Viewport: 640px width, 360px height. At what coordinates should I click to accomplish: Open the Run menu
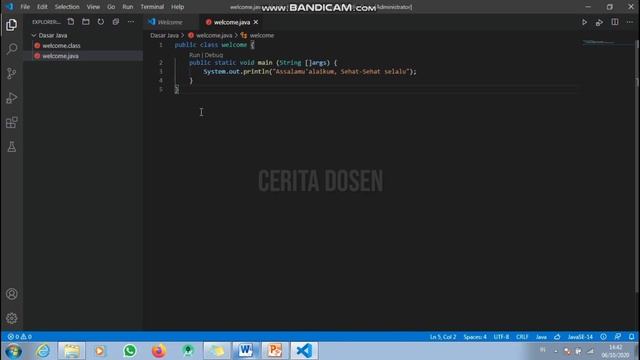128,7
